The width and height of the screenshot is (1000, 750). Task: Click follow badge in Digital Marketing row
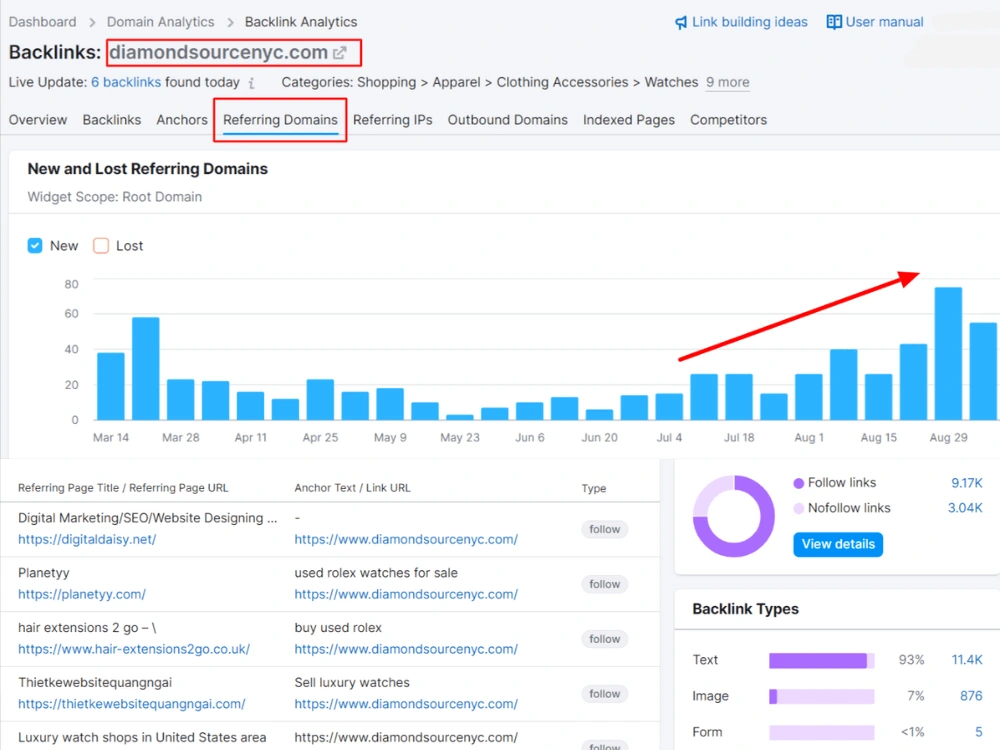tap(604, 529)
